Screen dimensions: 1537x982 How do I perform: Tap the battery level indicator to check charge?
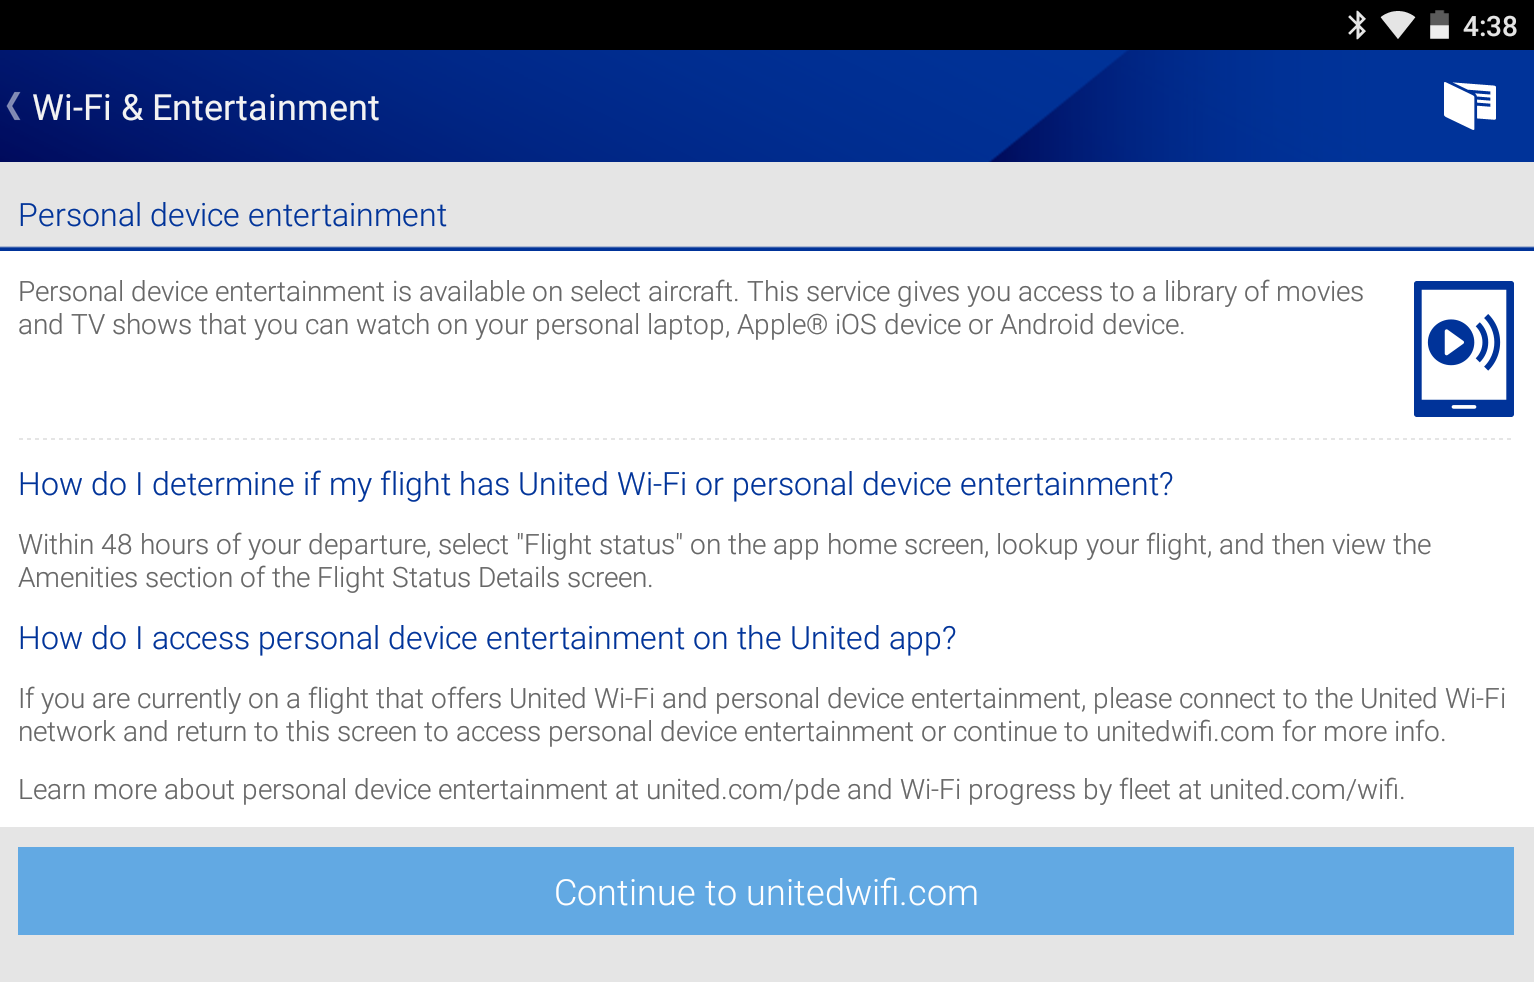coord(1441,24)
